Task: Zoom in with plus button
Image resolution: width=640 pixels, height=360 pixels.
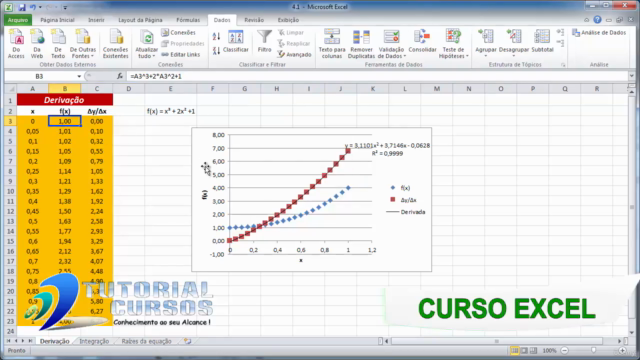Action: click(x=622, y=351)
